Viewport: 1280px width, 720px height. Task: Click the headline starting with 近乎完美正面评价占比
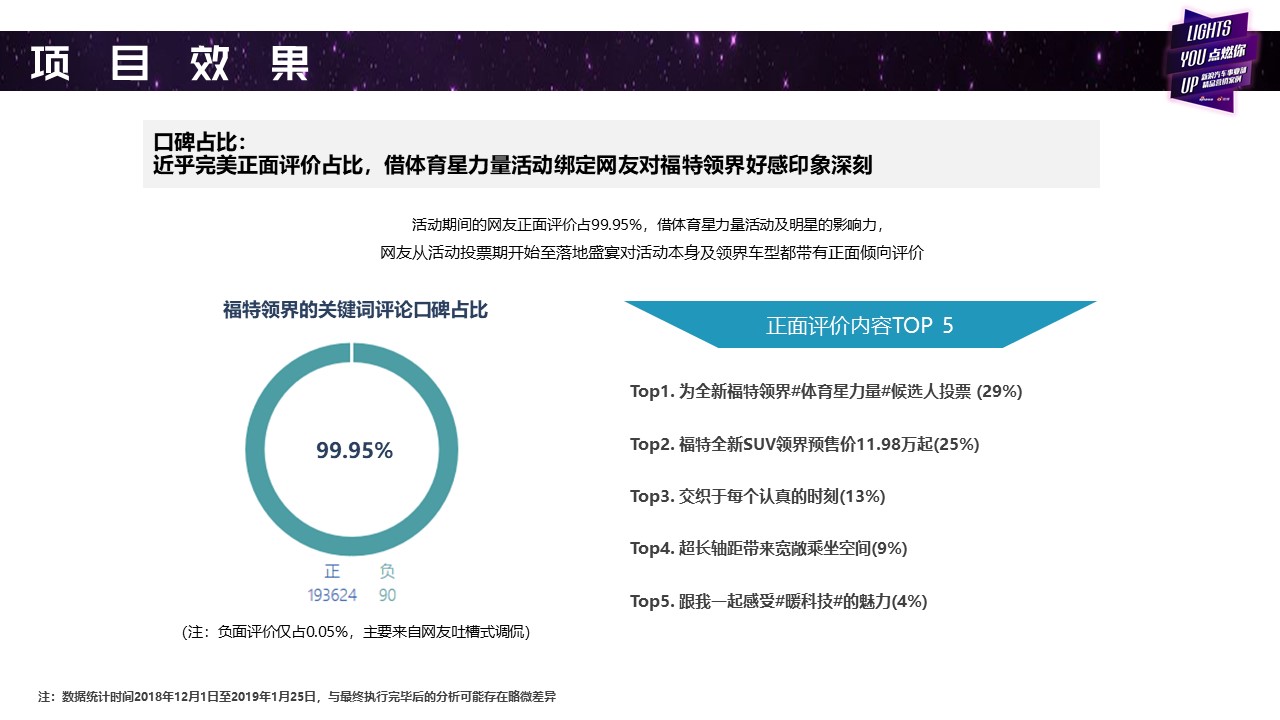[513, 166]
